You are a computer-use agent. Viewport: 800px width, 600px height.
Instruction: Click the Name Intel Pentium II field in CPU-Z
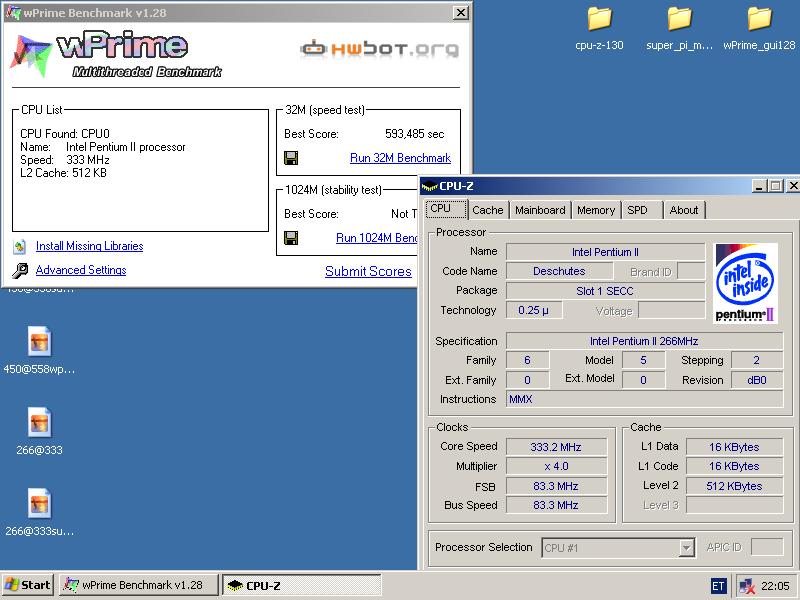[605, 252]
